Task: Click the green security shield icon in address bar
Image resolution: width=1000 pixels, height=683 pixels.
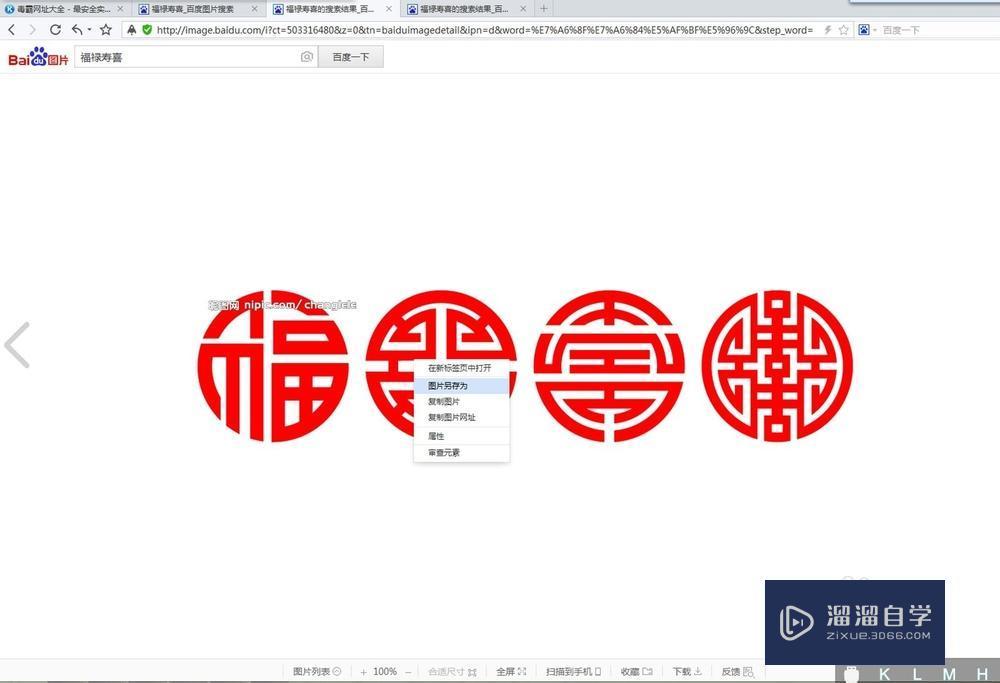Action: point(147,30)
